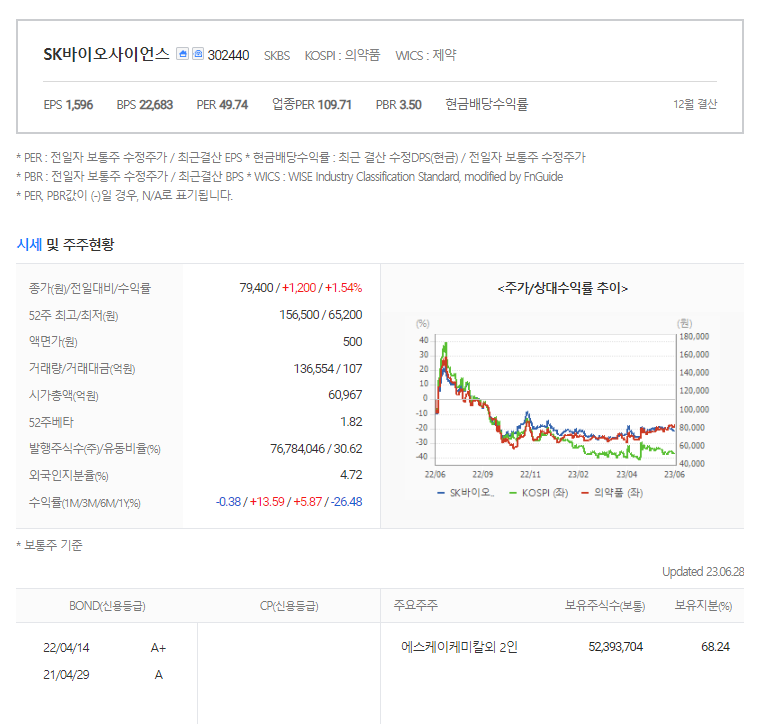This screenshot has width=759, height=724.
Task: Toggle the SK바이오 blue legend entry
Action: pos(466,493)
